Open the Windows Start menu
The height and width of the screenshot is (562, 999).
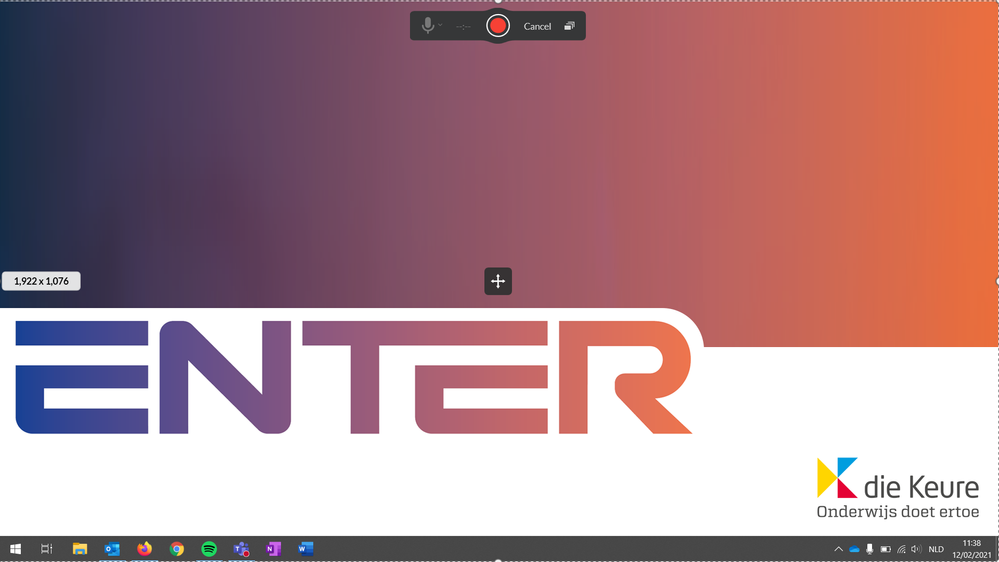pos(15,549)
